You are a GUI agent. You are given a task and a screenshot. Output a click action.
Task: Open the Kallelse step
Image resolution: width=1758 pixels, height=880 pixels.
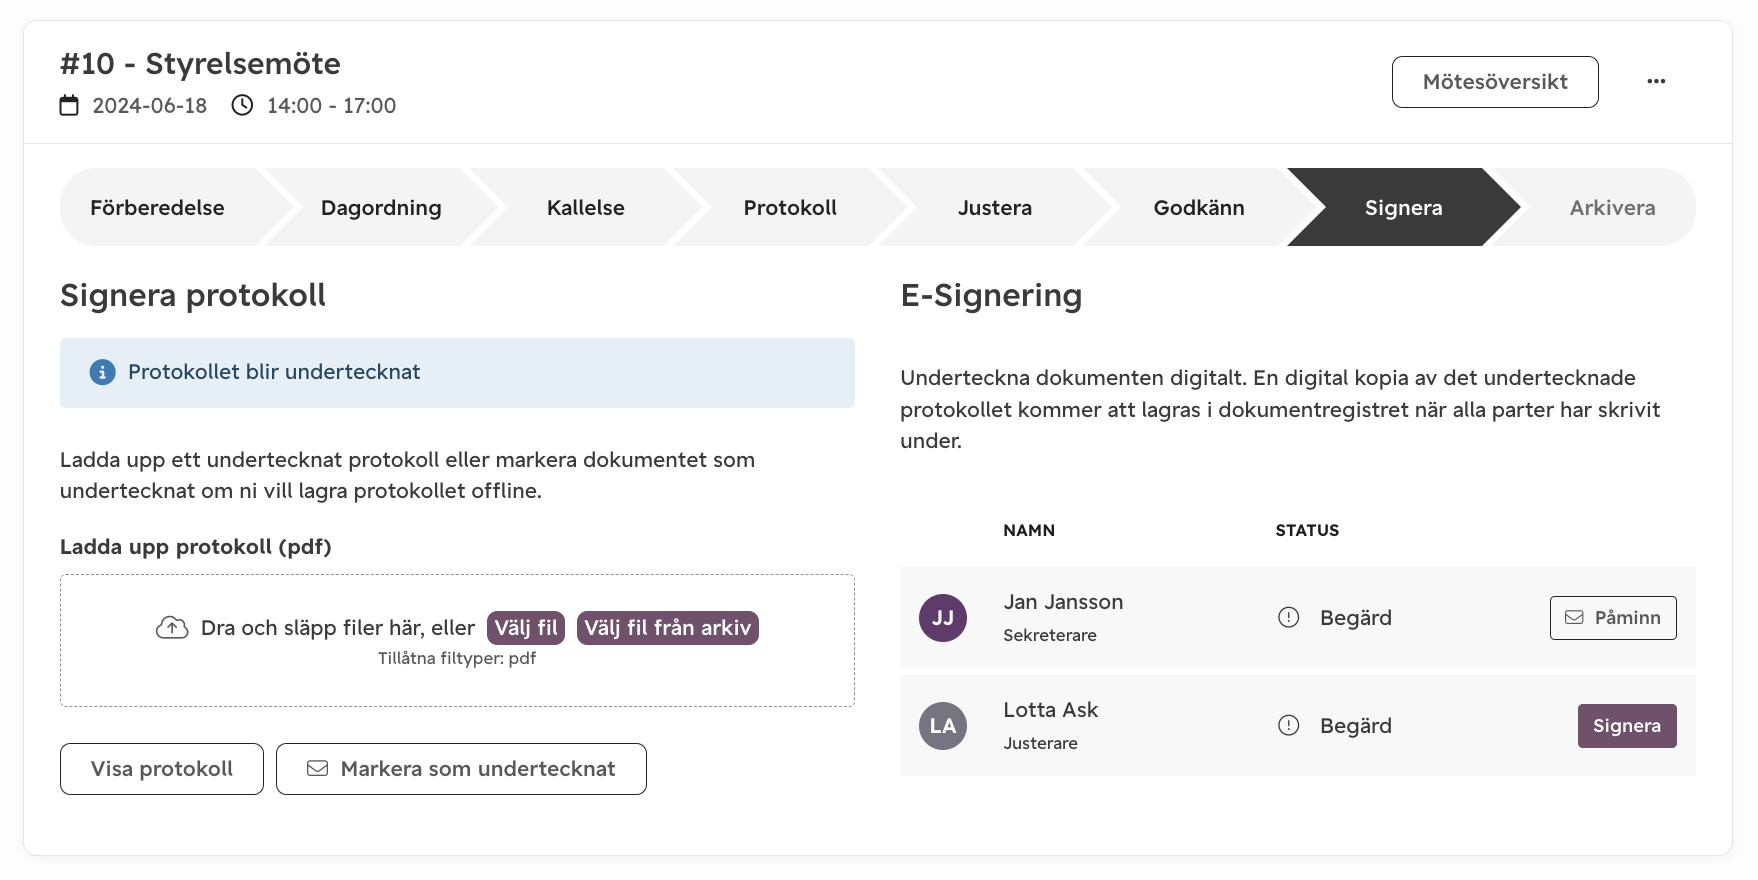[x=585, y=207]
